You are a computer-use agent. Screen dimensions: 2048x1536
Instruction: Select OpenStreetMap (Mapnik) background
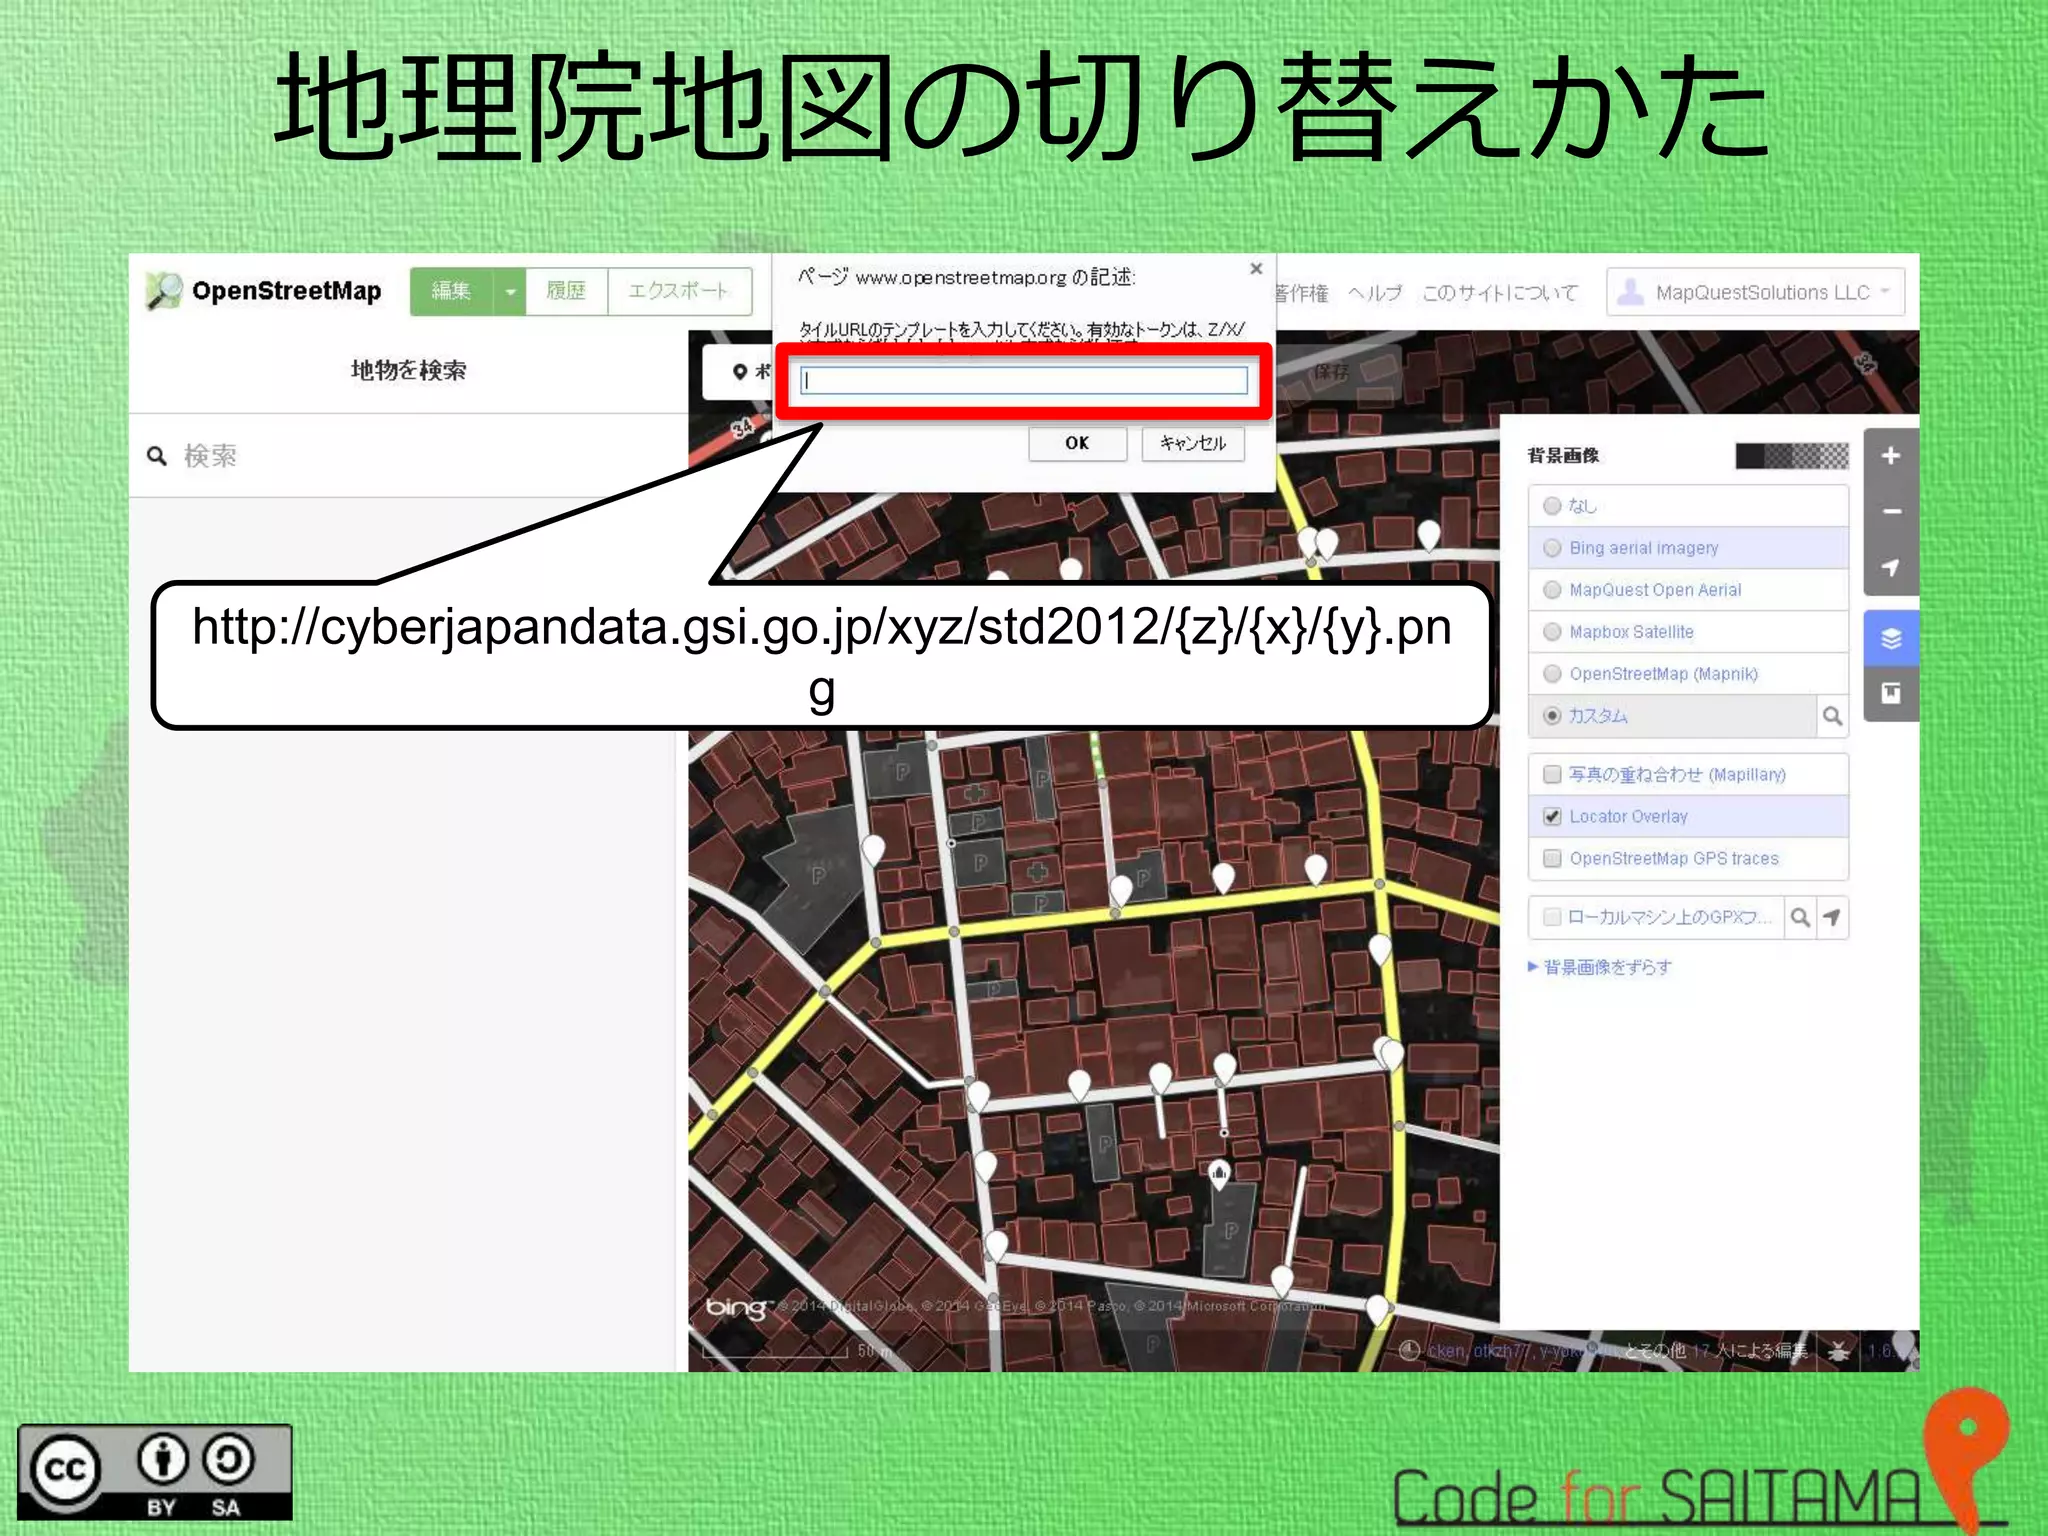pos(1688,674)
